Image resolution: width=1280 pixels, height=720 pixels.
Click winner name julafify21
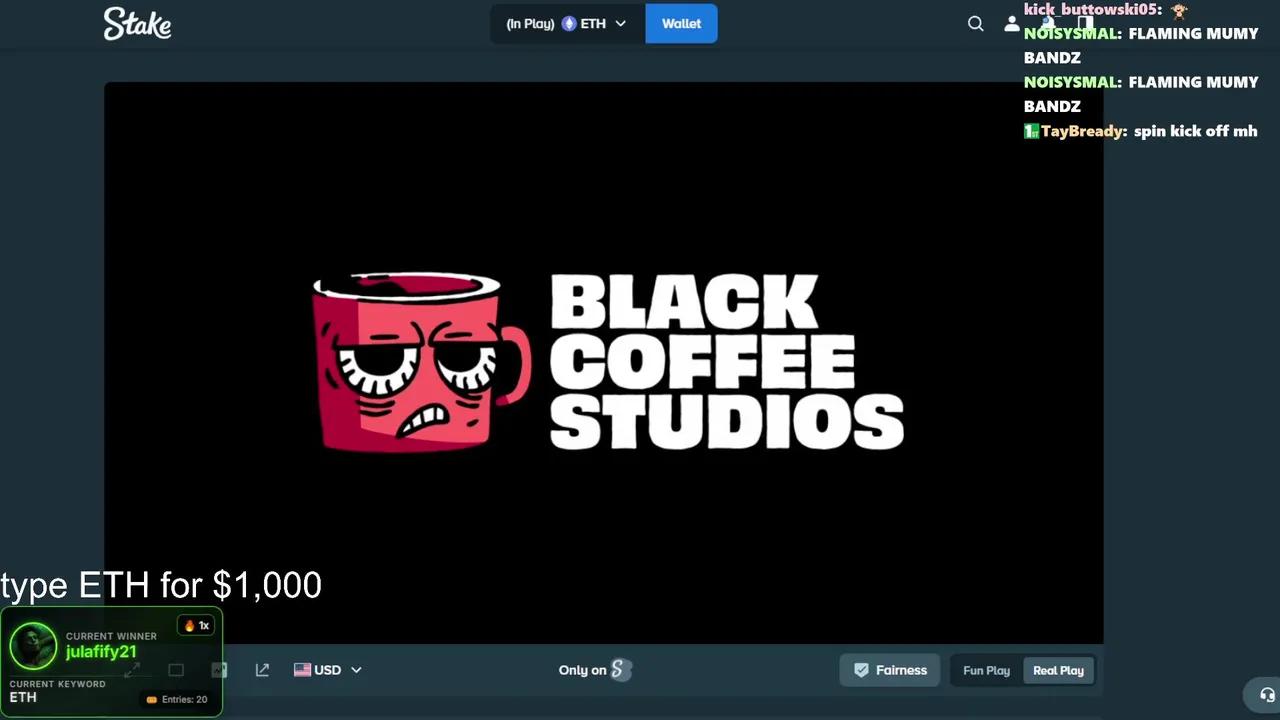click(x=101, y=652)
